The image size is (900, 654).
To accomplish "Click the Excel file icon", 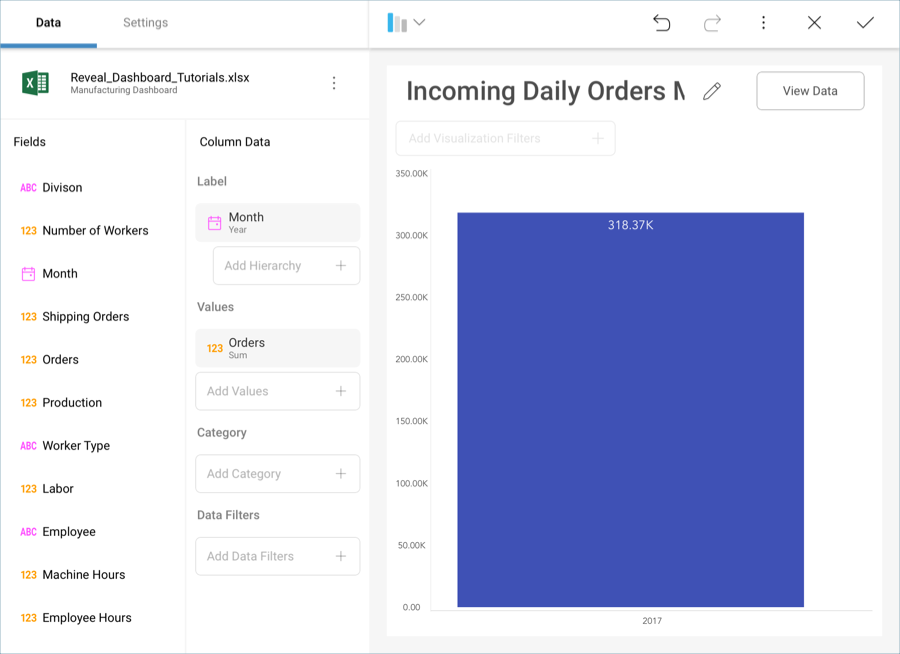I will pyautogui.click(x=36, y=83).
